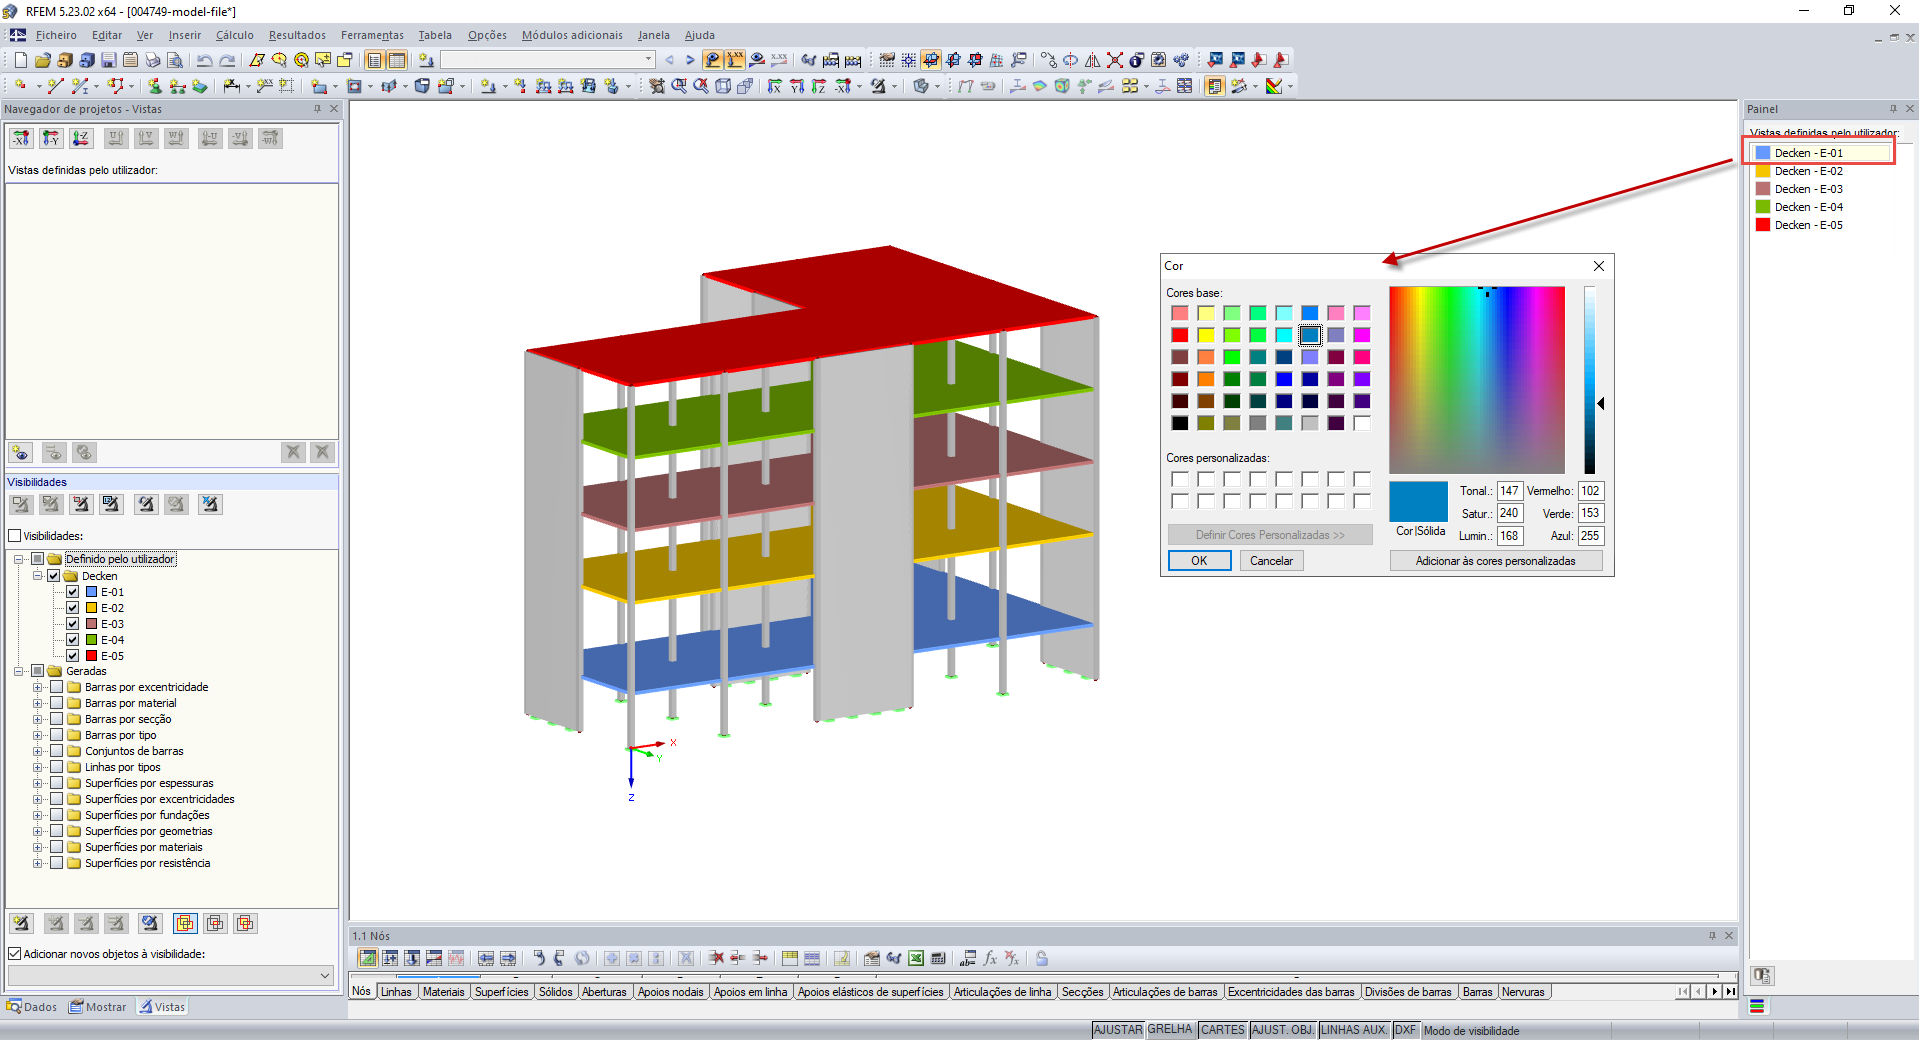The height and width of the screenshot is (1040, 1919).
Task: Toggle GRELHA in the status bar
Action: (1170, 1030)
